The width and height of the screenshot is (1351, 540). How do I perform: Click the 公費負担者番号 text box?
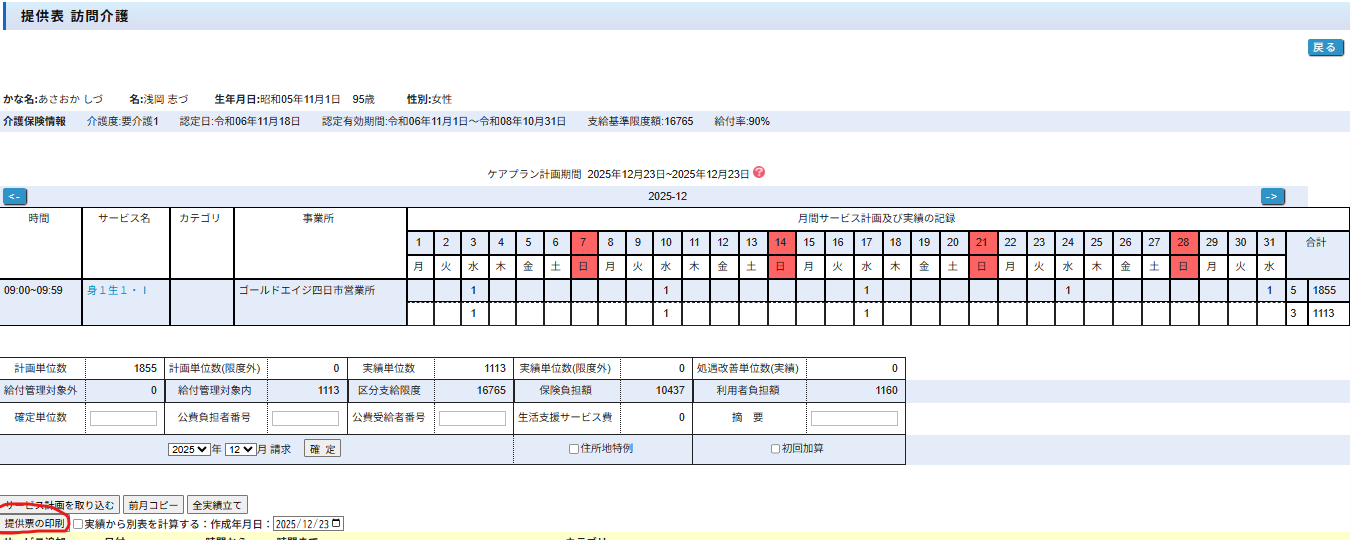pos(305,418)
